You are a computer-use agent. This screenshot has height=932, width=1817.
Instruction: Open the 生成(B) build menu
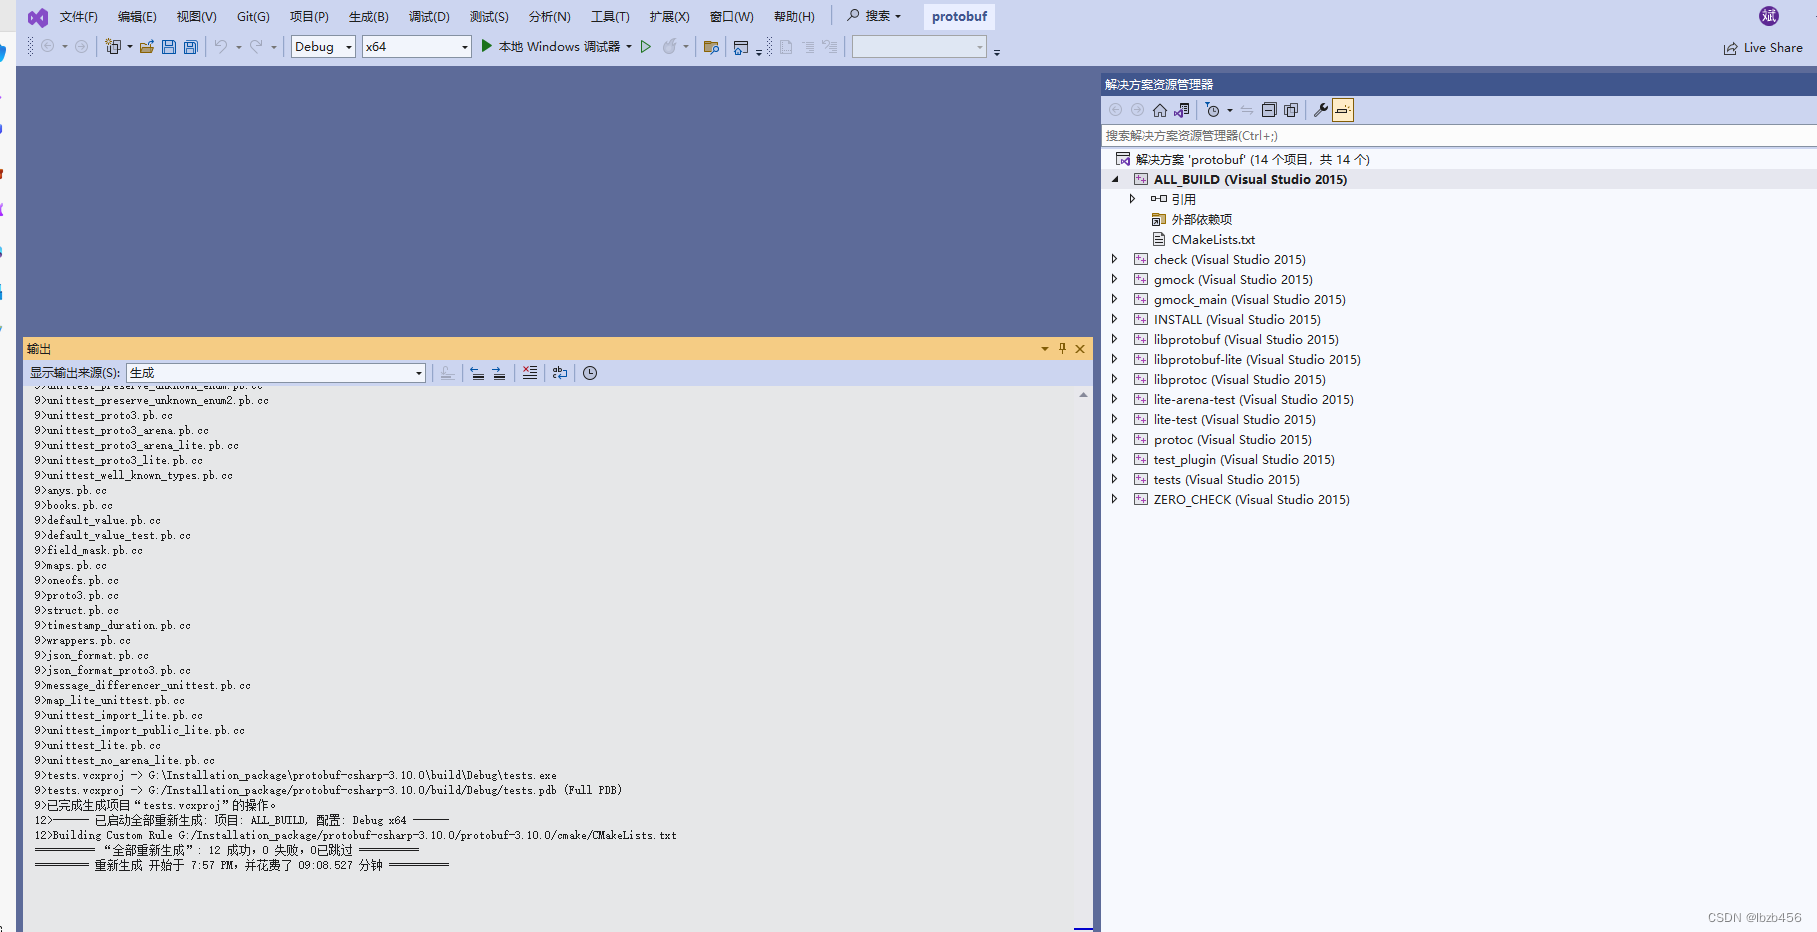pyautogui.click(x=368, y=16)
